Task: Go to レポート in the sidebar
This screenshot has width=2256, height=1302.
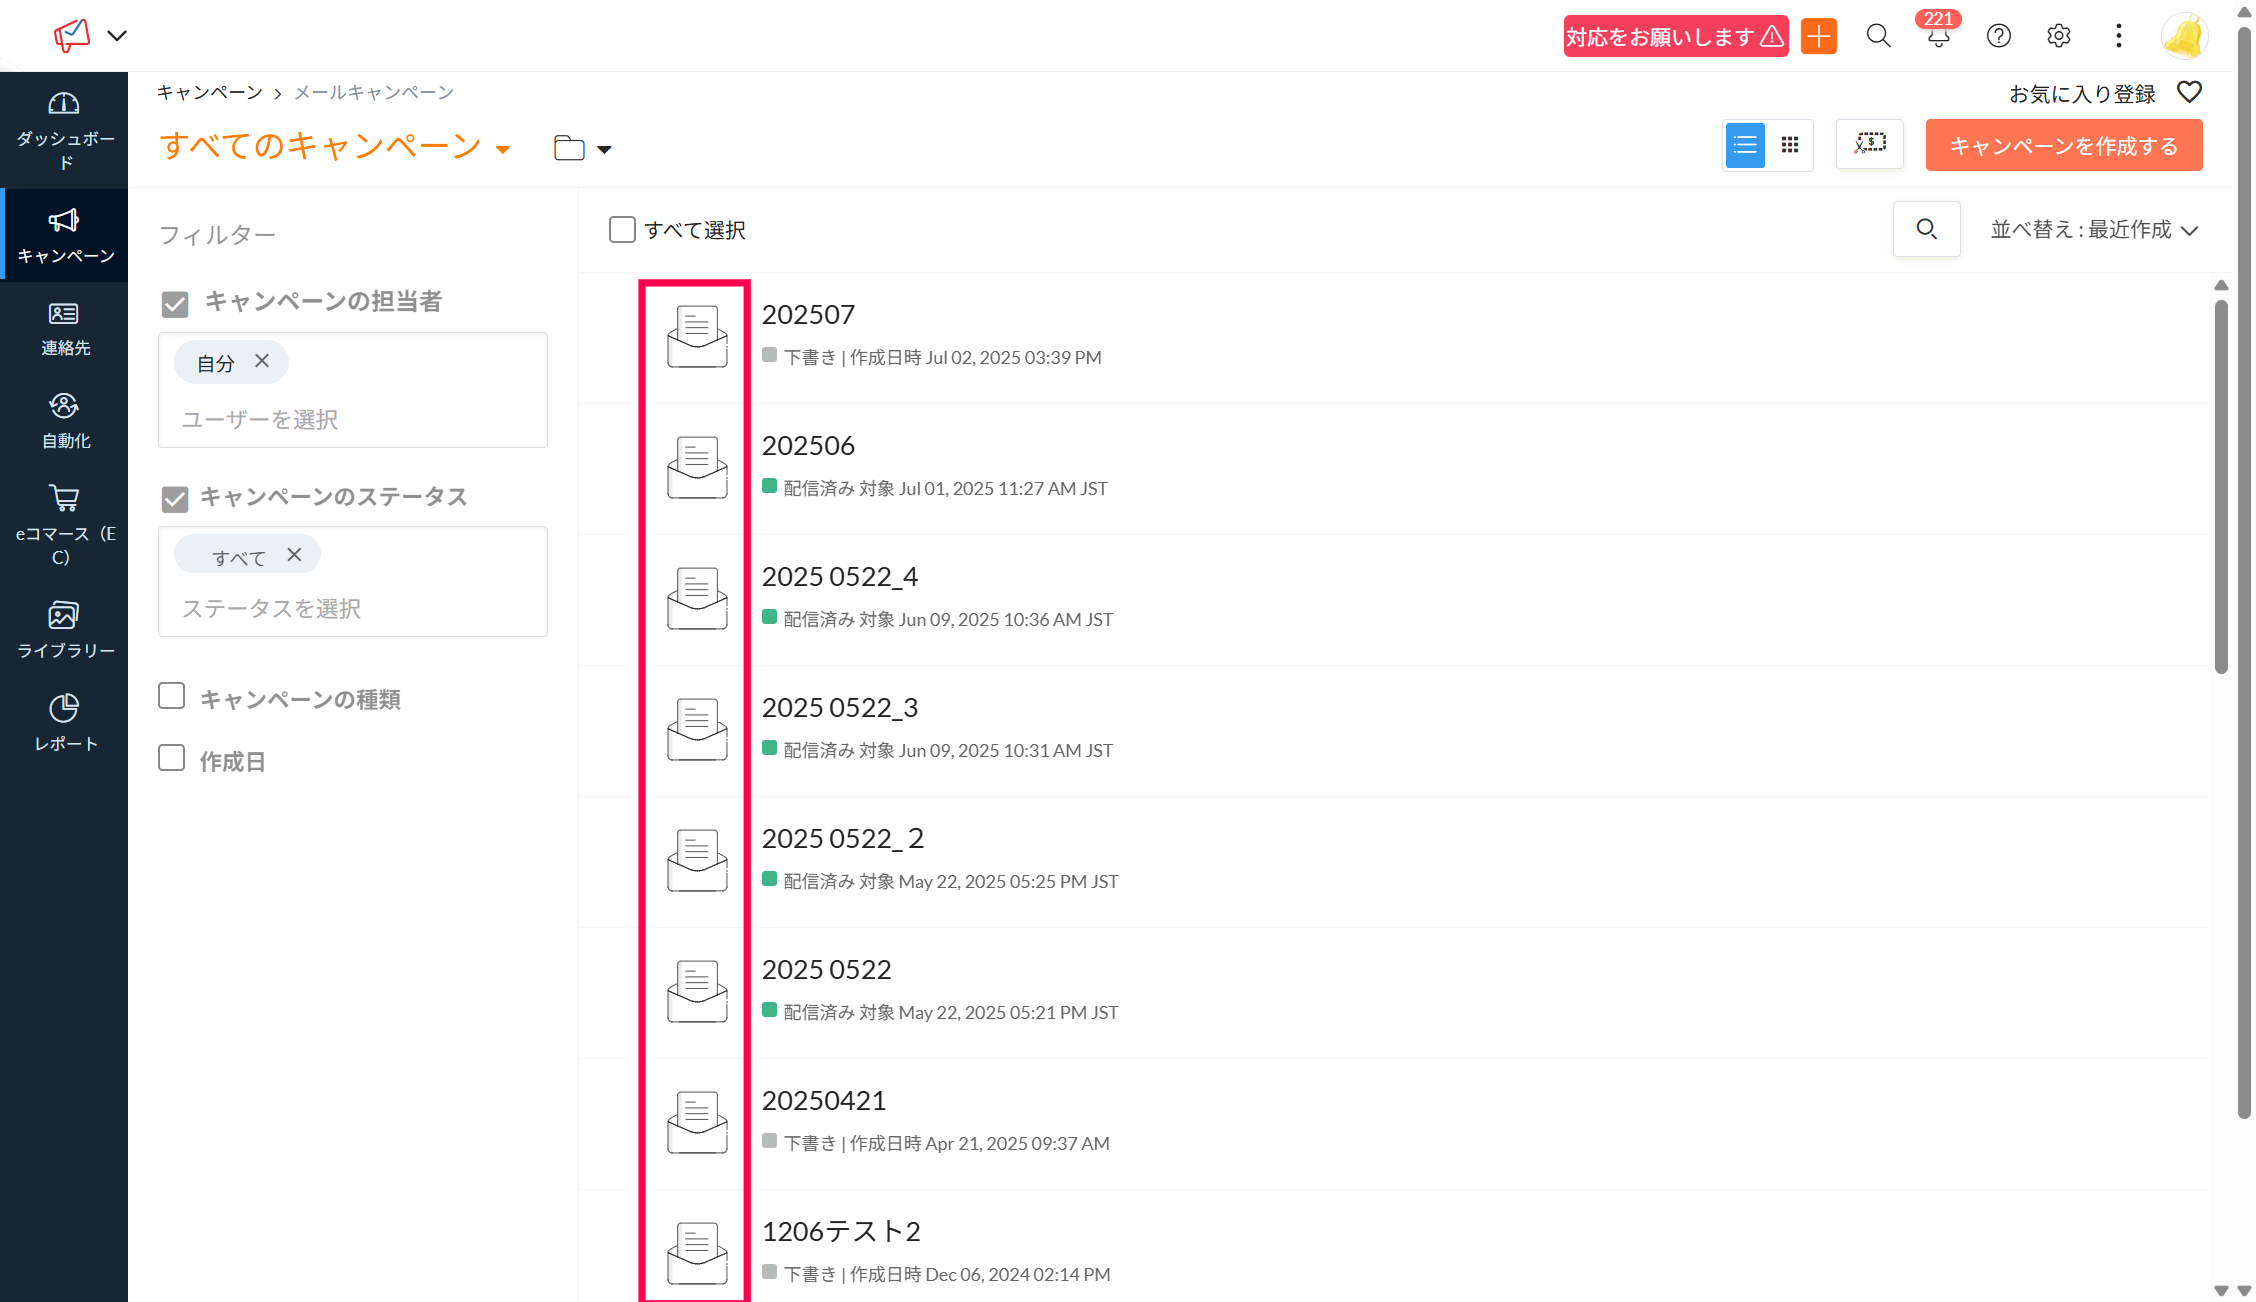Action: pos(64,723)
